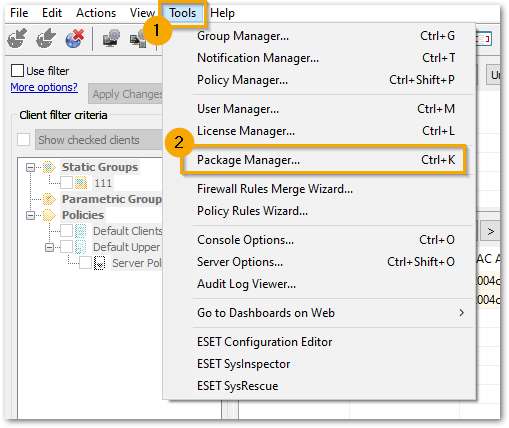The height and width of the screenshot is (428, 509).
Task: Check the box for group 111
Action: [x=66, y=183]
